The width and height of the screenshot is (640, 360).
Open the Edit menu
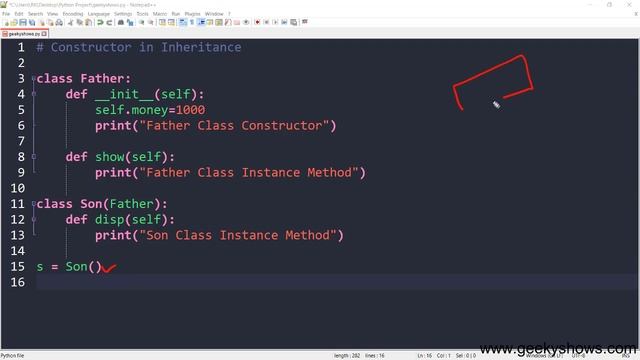[19, 14]
